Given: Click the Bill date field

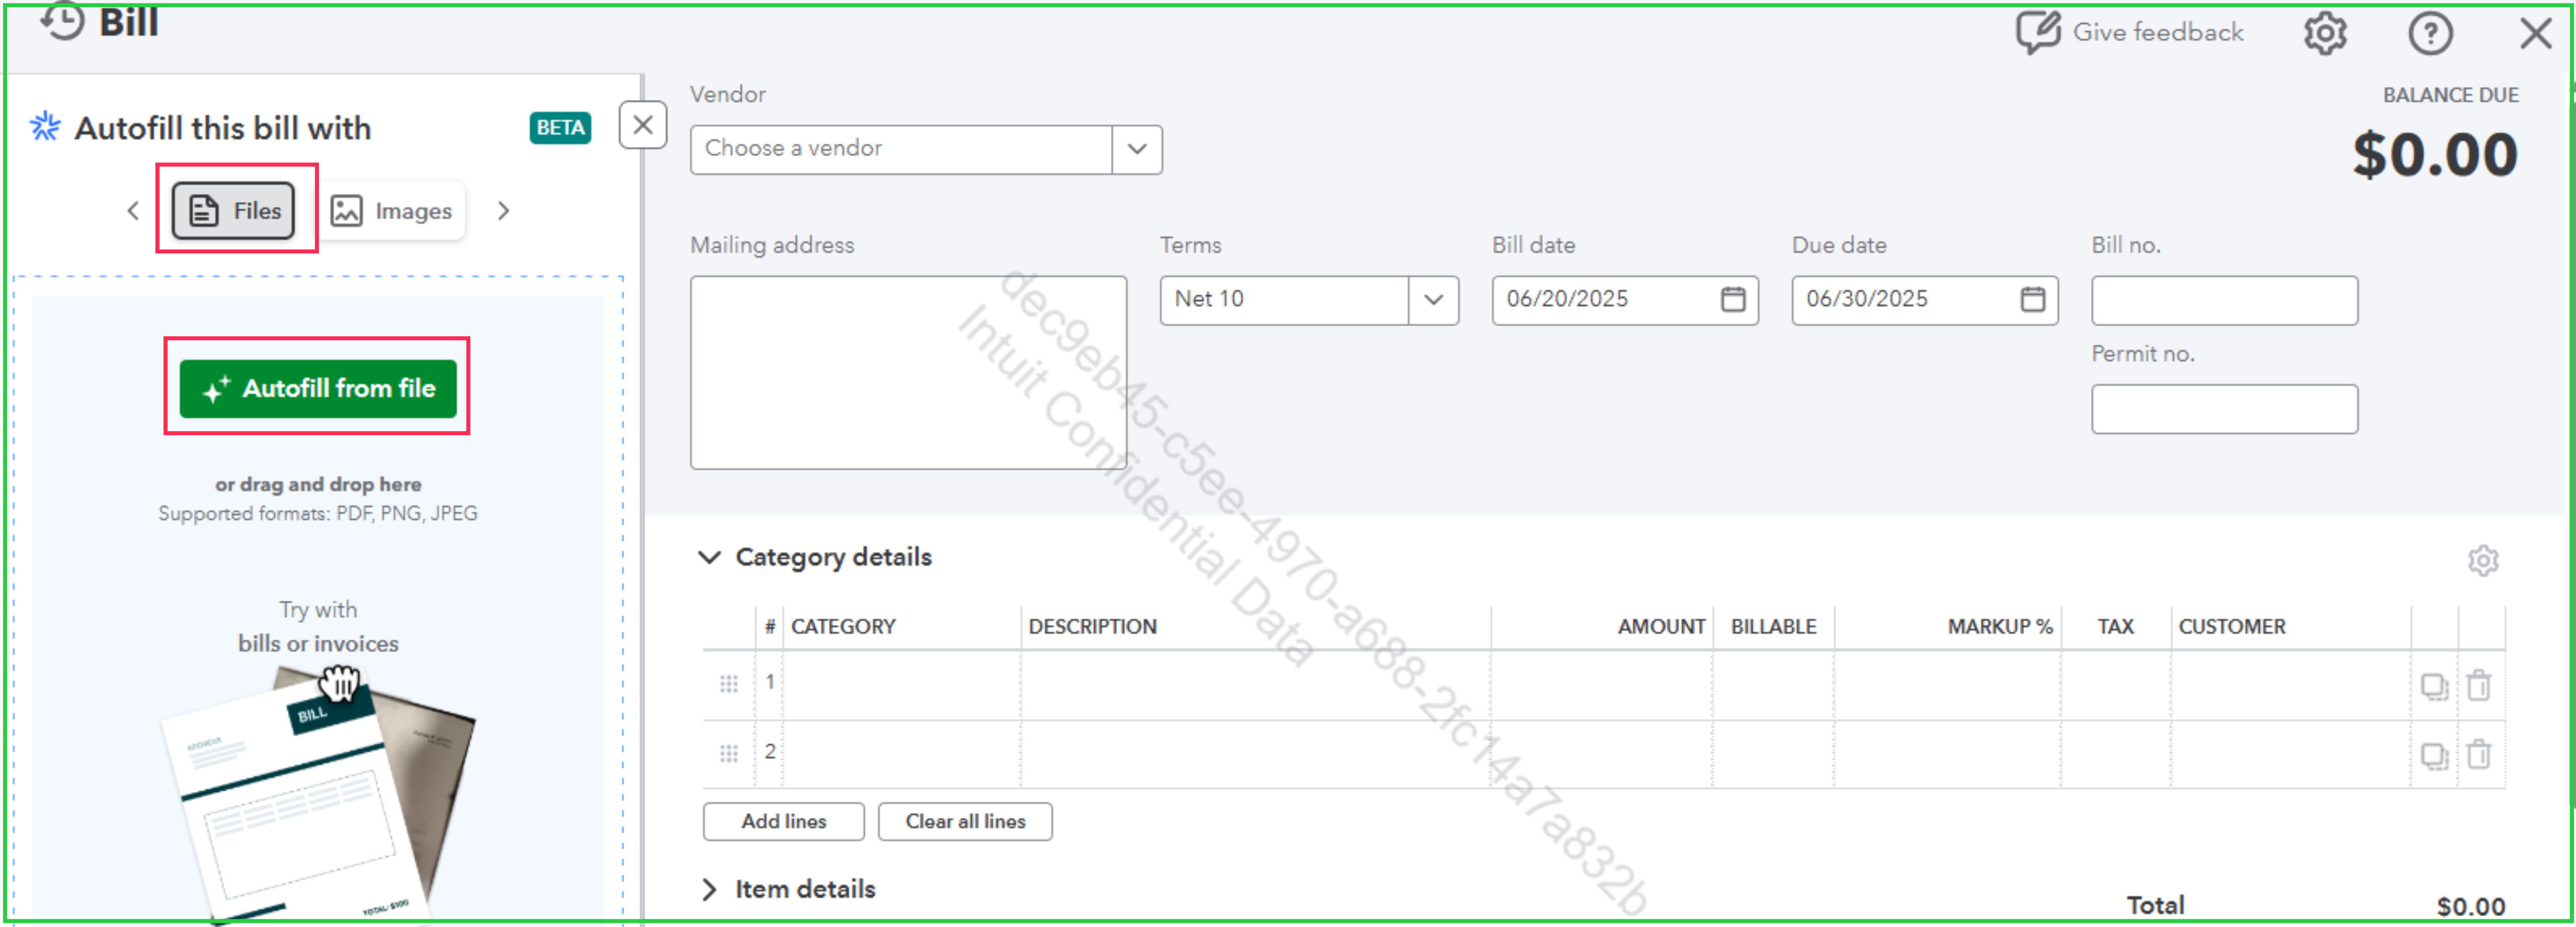Looking at the screenshot, I should pos(1625,299).
